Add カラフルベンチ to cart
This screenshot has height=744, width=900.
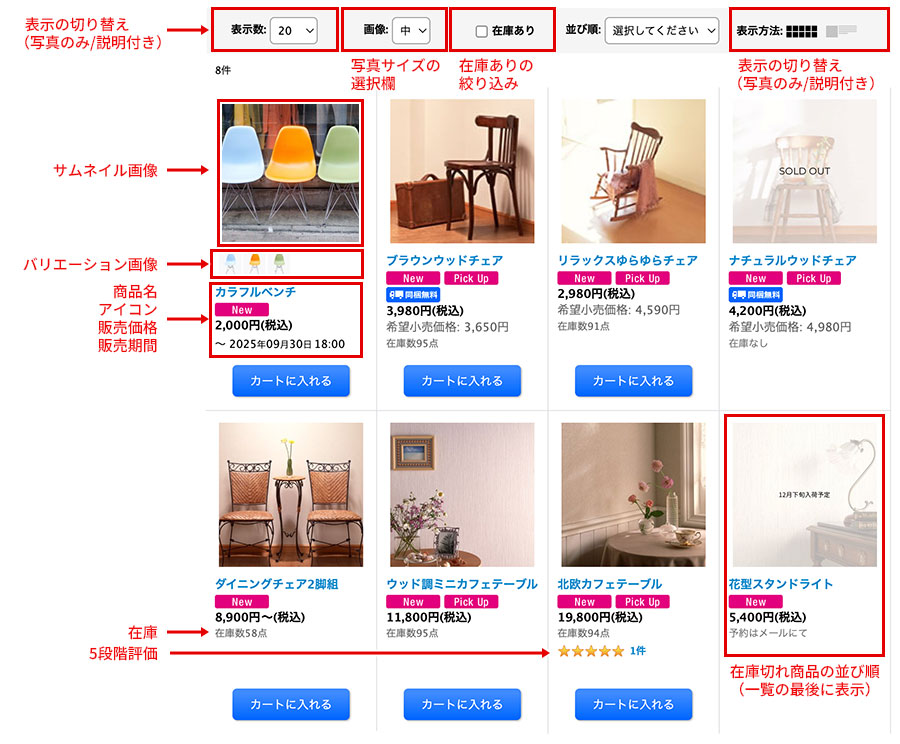coord(291,381)
